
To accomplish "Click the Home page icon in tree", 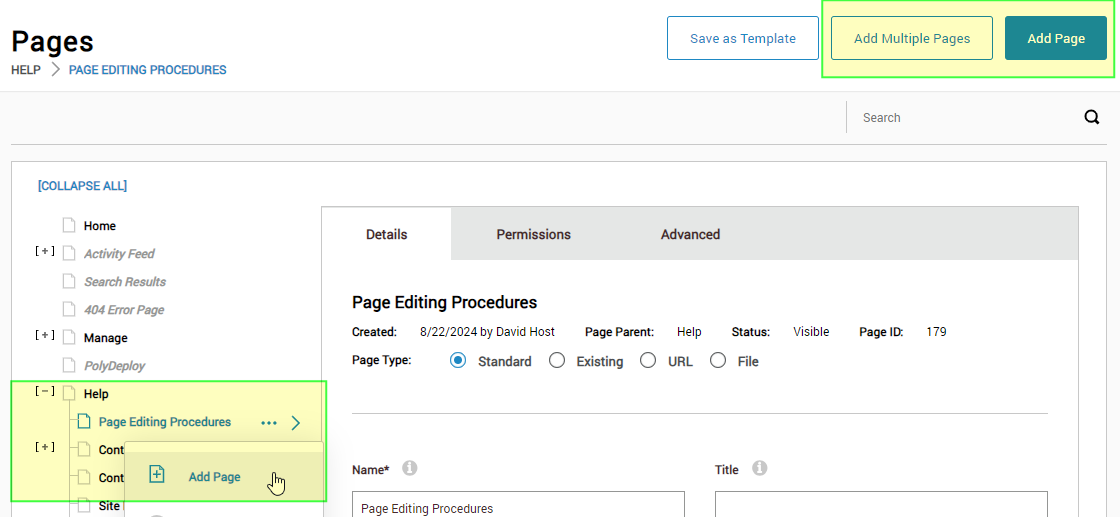I will pyautogui.click(x=69, y=226).
